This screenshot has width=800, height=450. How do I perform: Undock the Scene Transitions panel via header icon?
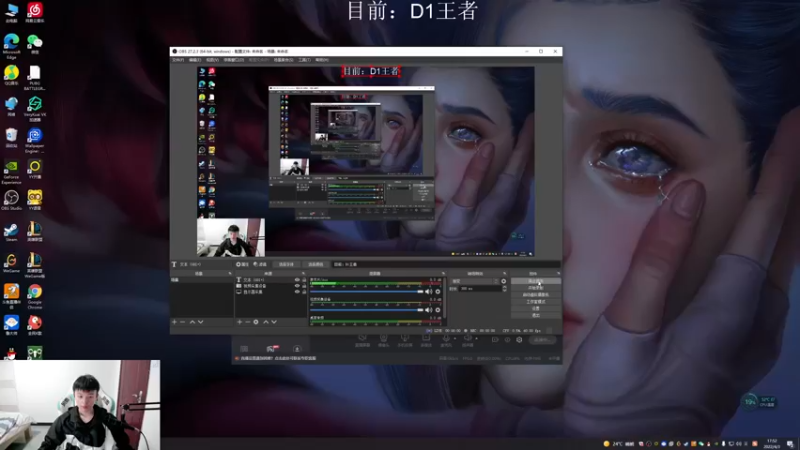pos(505,273)
